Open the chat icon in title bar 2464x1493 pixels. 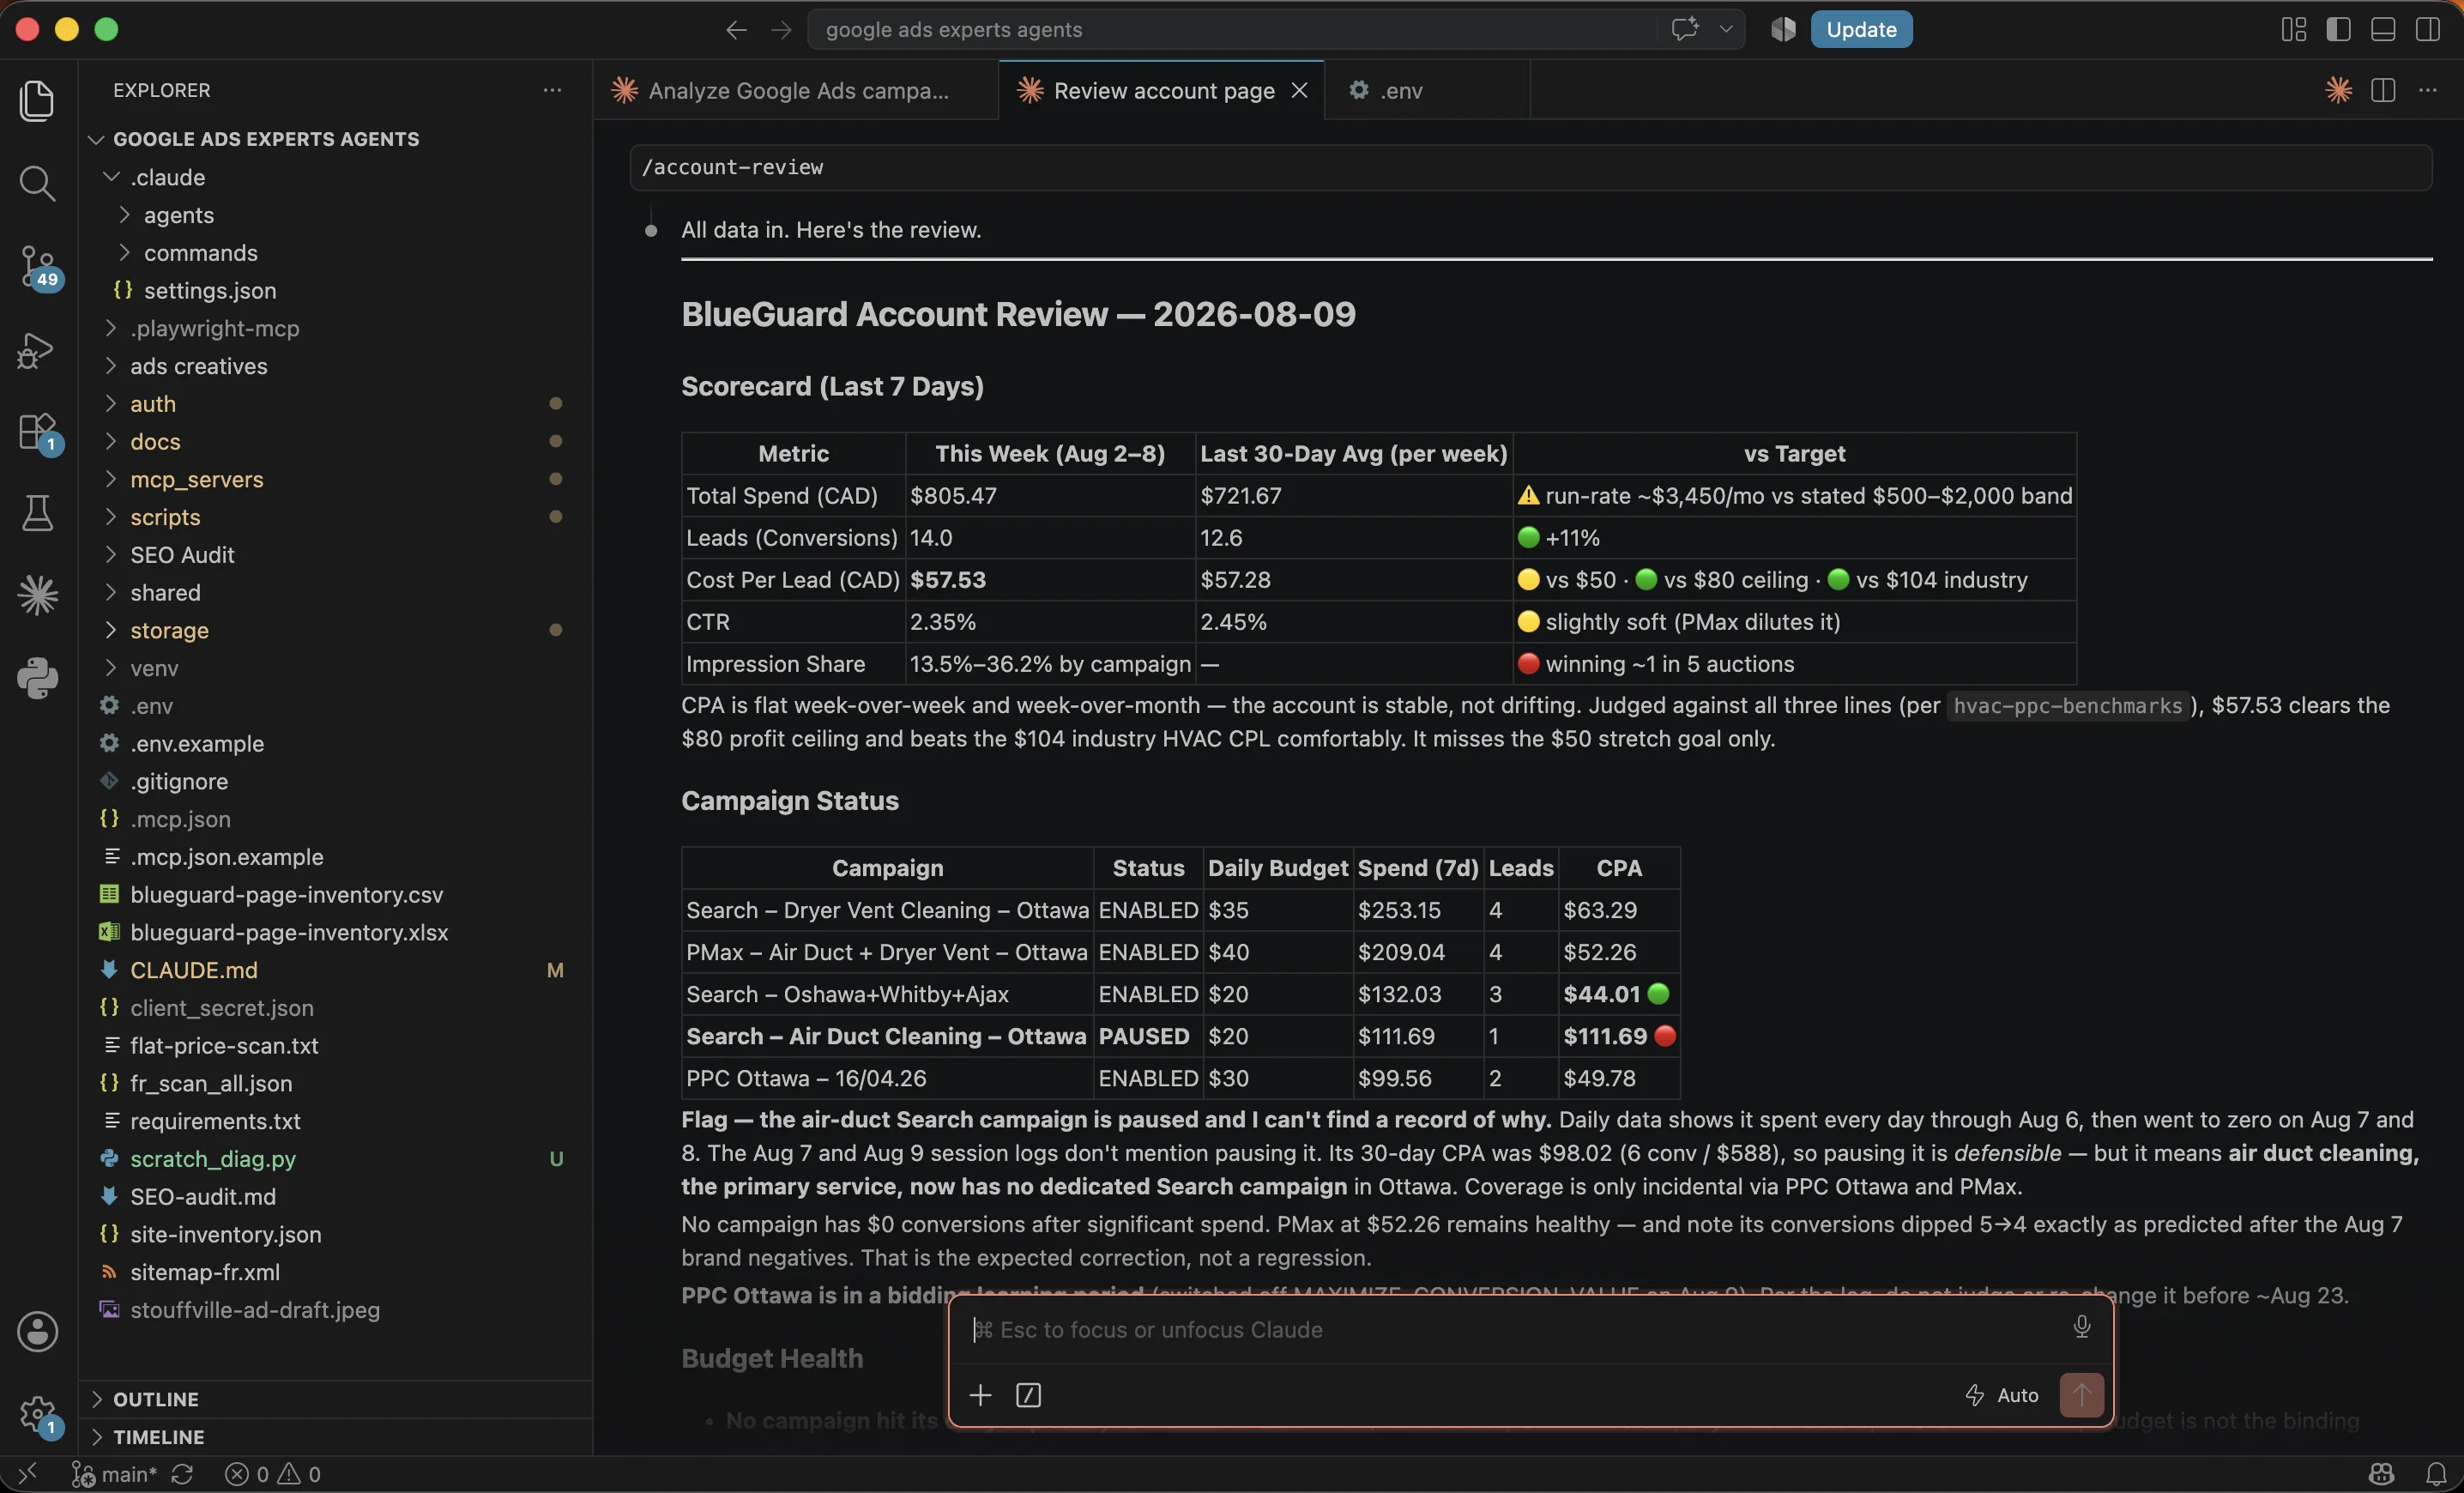pyautogui.click(x=1685, y=29)
